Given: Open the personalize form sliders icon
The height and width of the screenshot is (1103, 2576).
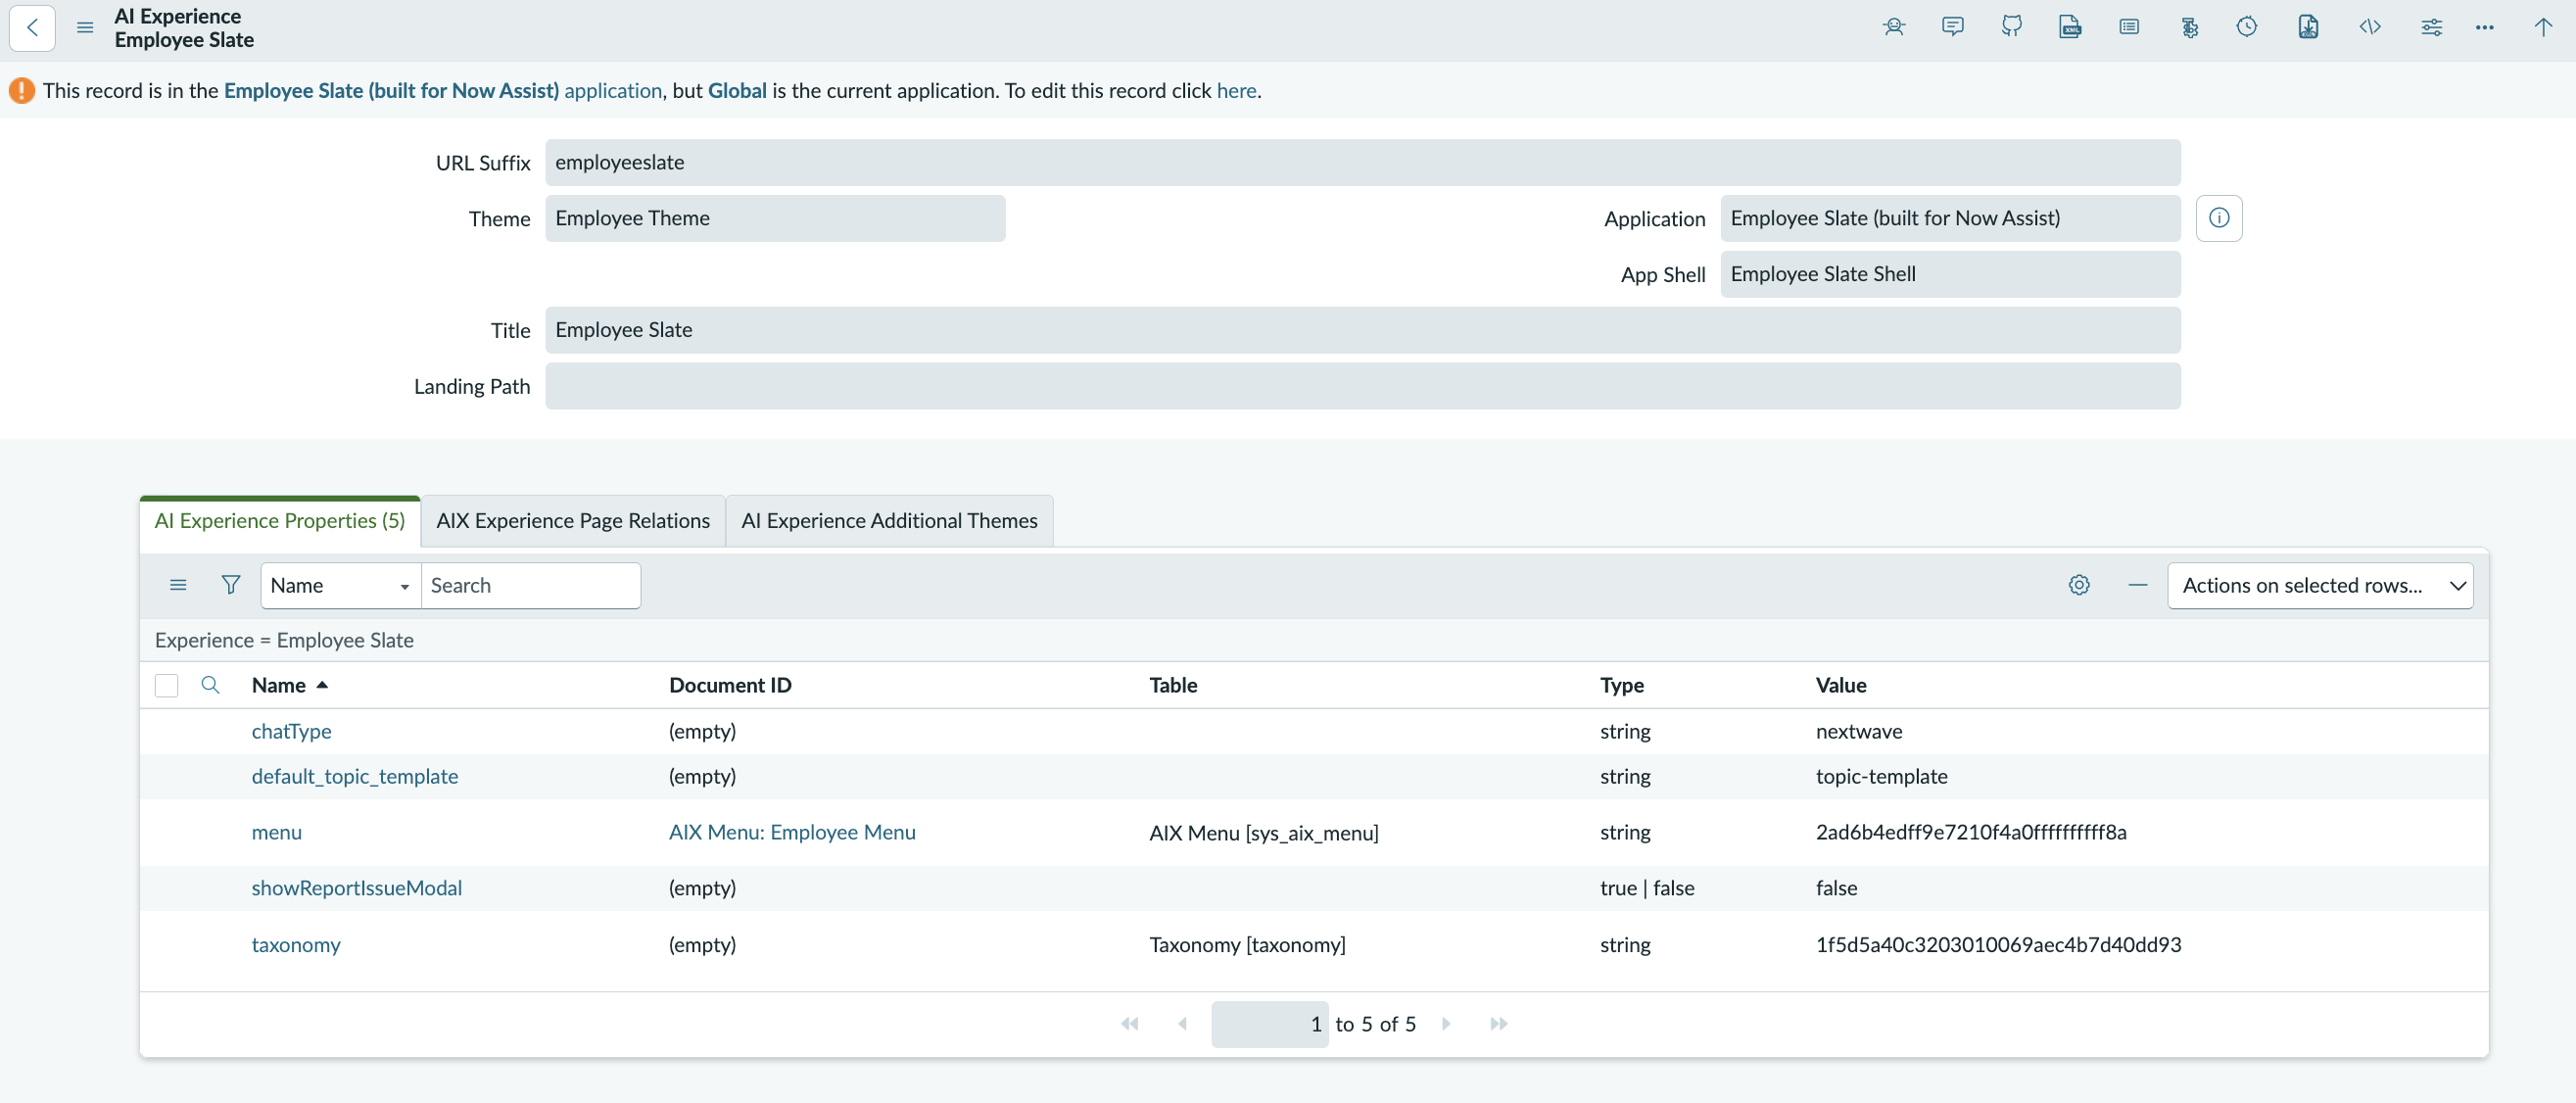Looking at the screenshot, I should (x=2431, y=27).
